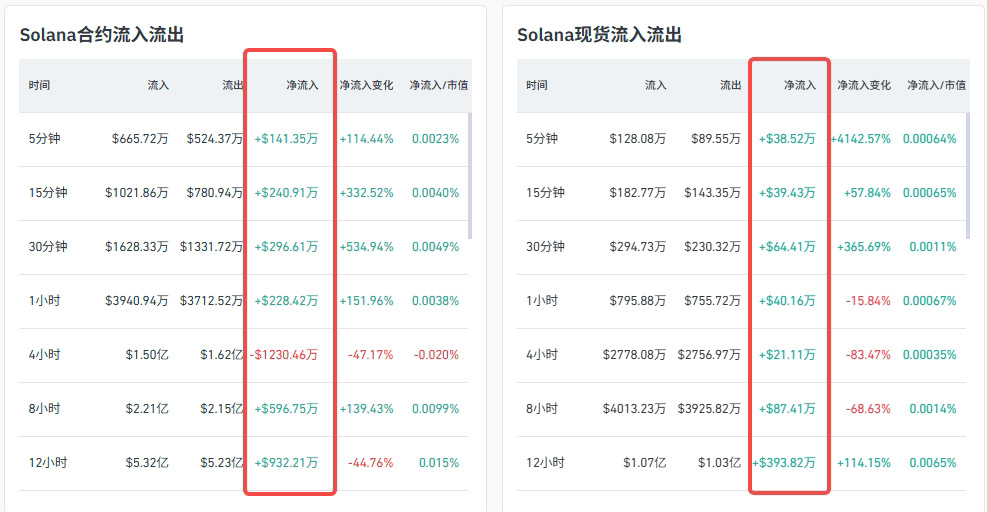Click the $3925.82万 outflow cell
Image resolution: width=987 pixels, height=512 pixels.
pos(709,409)
